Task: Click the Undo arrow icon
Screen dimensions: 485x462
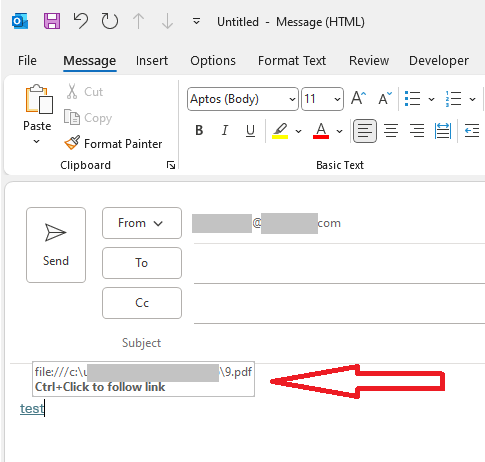Action: pyautogui.click(x=81, y=21)
